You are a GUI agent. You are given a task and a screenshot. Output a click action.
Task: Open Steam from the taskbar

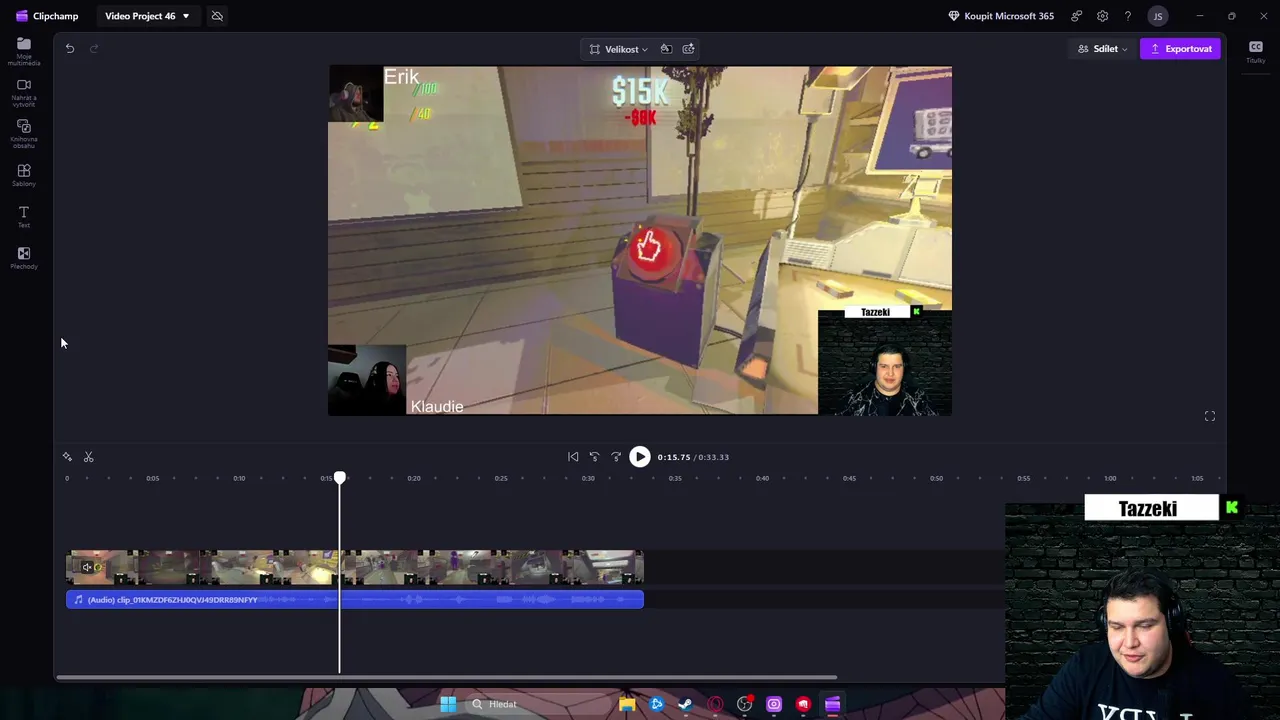coord(685,704)
